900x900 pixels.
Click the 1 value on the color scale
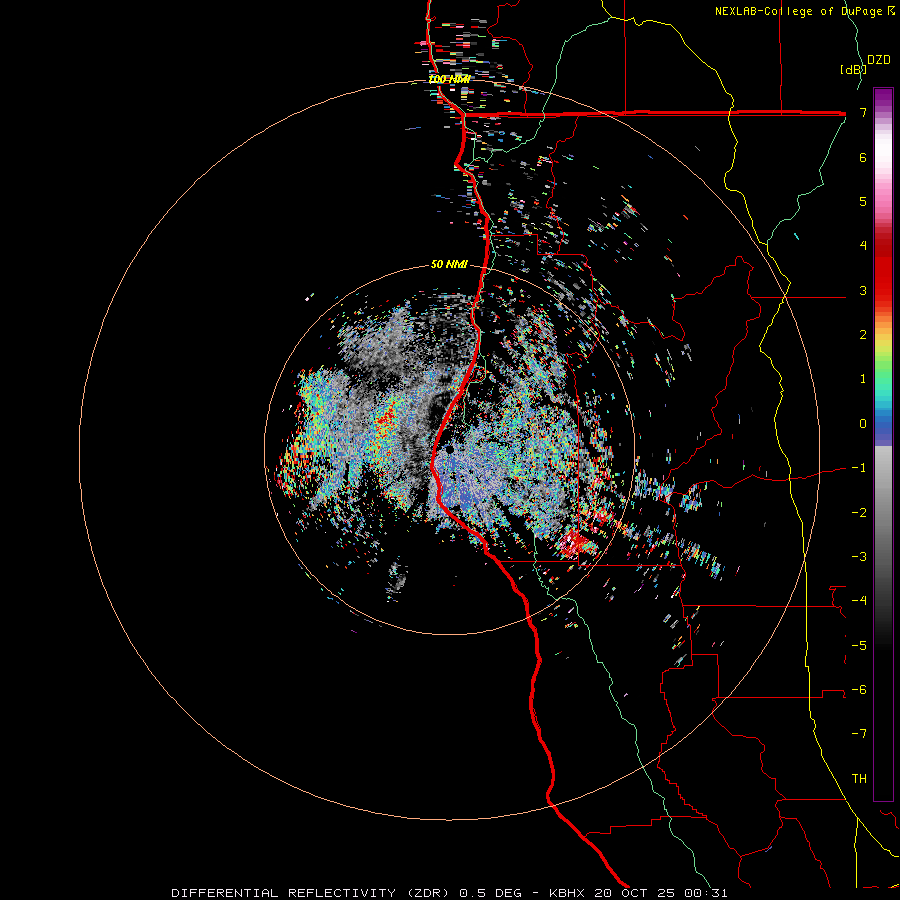click(863, 379)
